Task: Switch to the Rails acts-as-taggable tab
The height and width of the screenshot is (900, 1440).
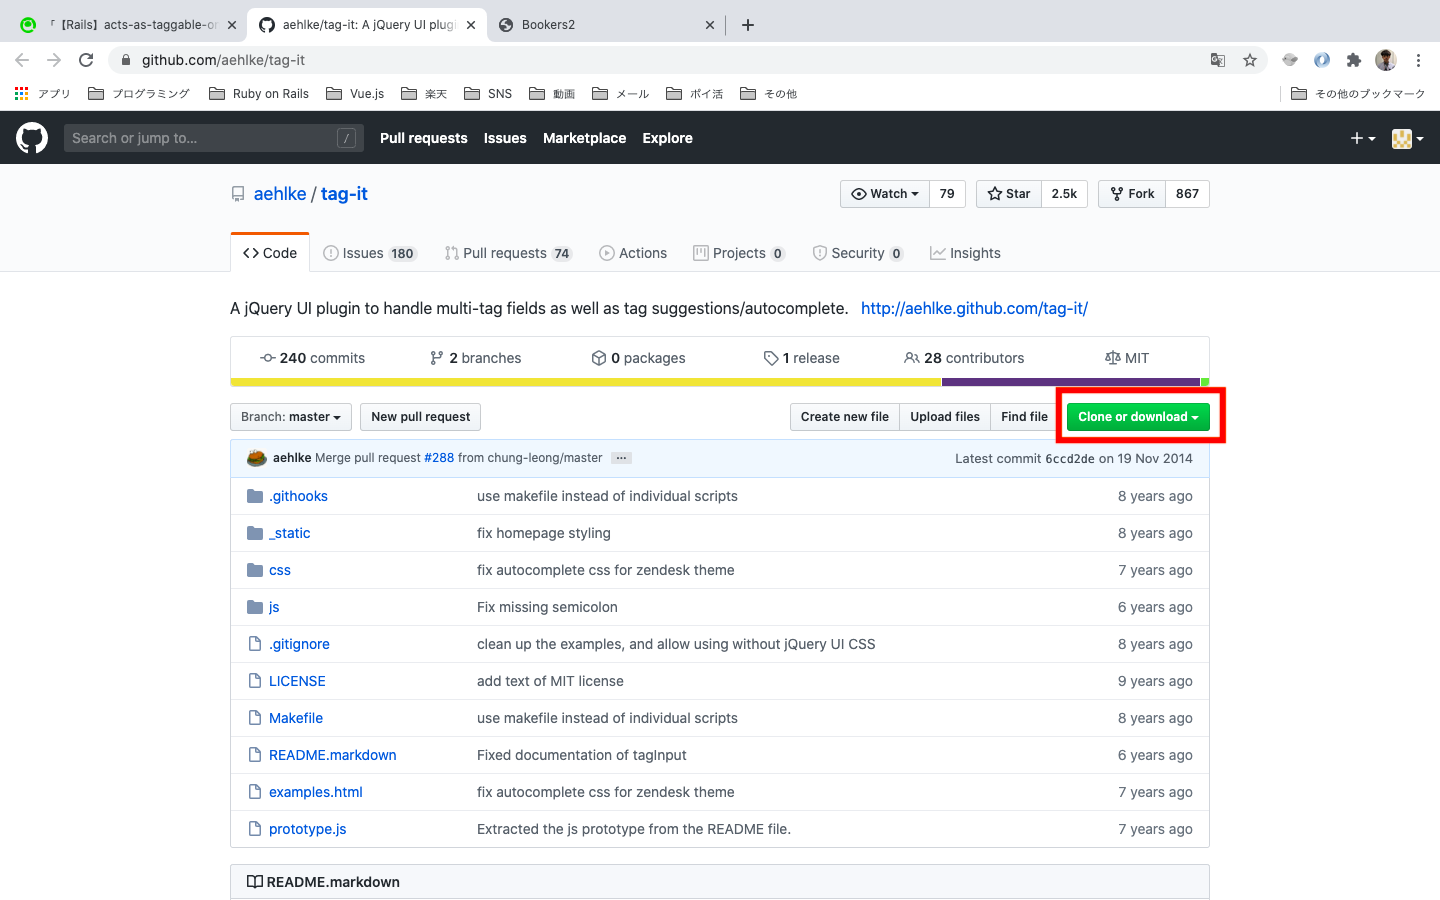Action: point(127,25)
